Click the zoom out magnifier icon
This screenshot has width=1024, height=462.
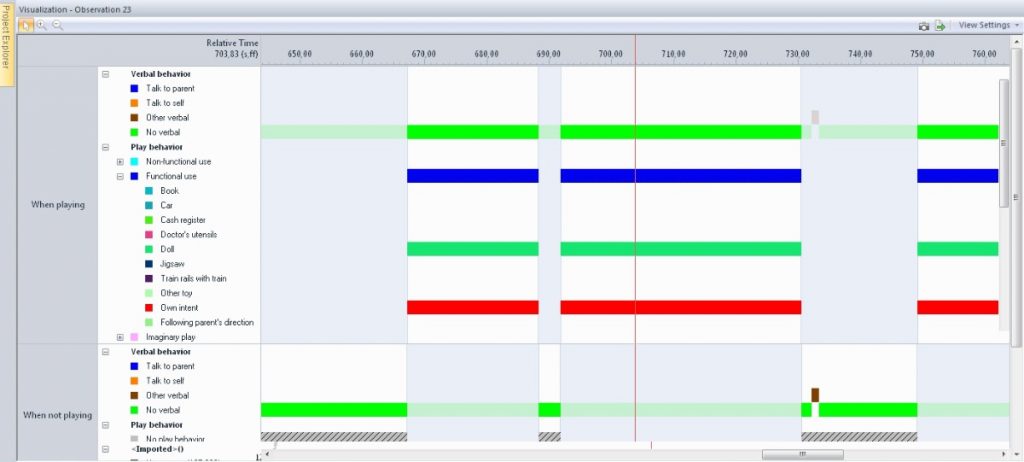tap(57, 25)
